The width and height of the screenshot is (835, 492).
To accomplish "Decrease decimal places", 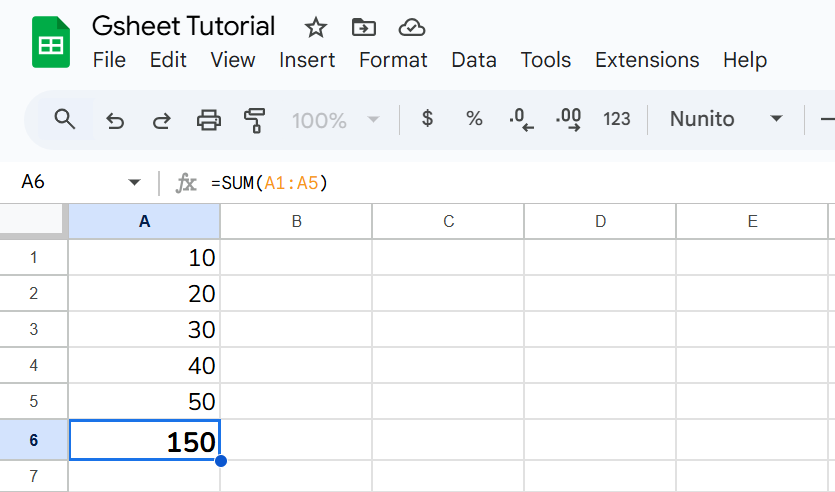I will click(521, 120).
